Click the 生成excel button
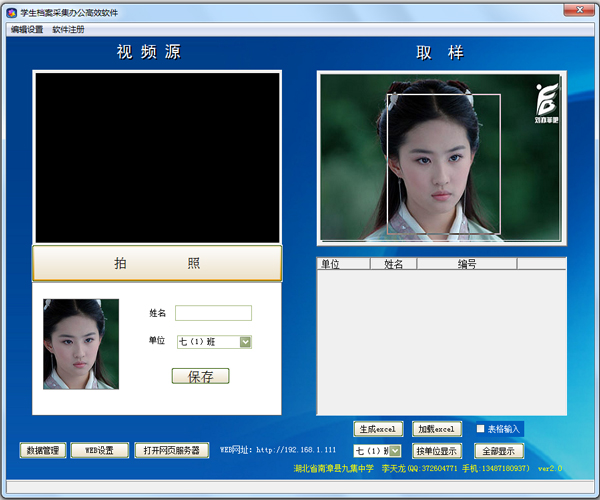This screenshot has height=500, width=600. pyautogui.click(x=378, y=429)
